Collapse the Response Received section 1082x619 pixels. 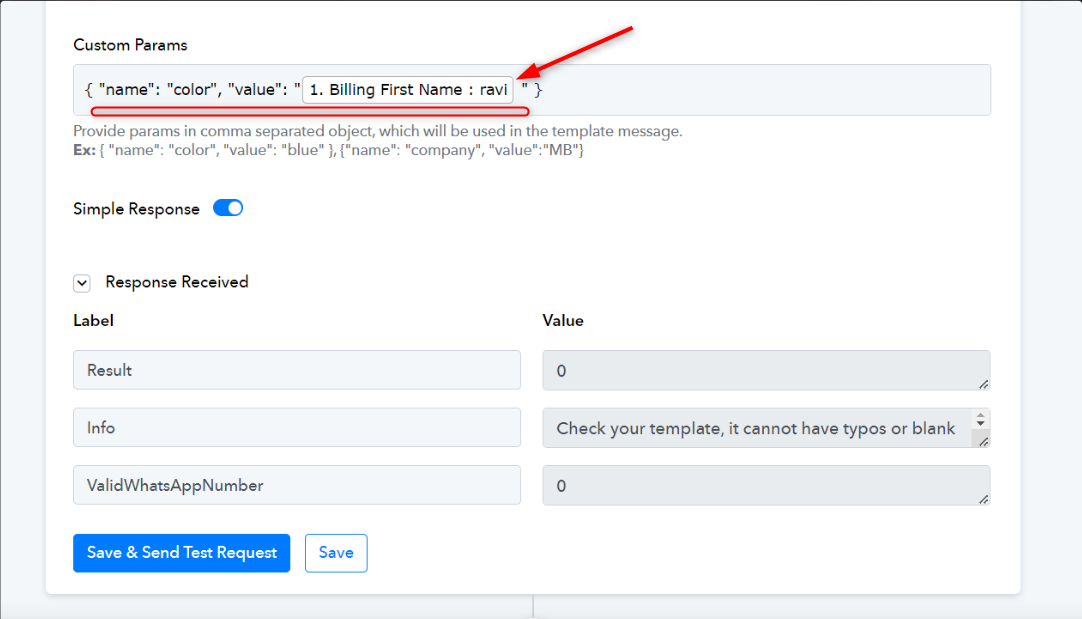pyautogui.click(x=82, y=283)
